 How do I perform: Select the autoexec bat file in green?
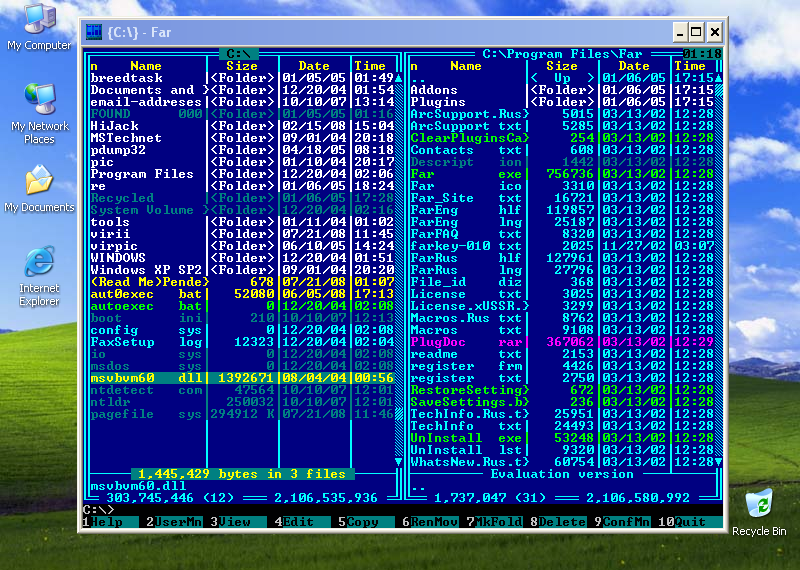[242, 306]
